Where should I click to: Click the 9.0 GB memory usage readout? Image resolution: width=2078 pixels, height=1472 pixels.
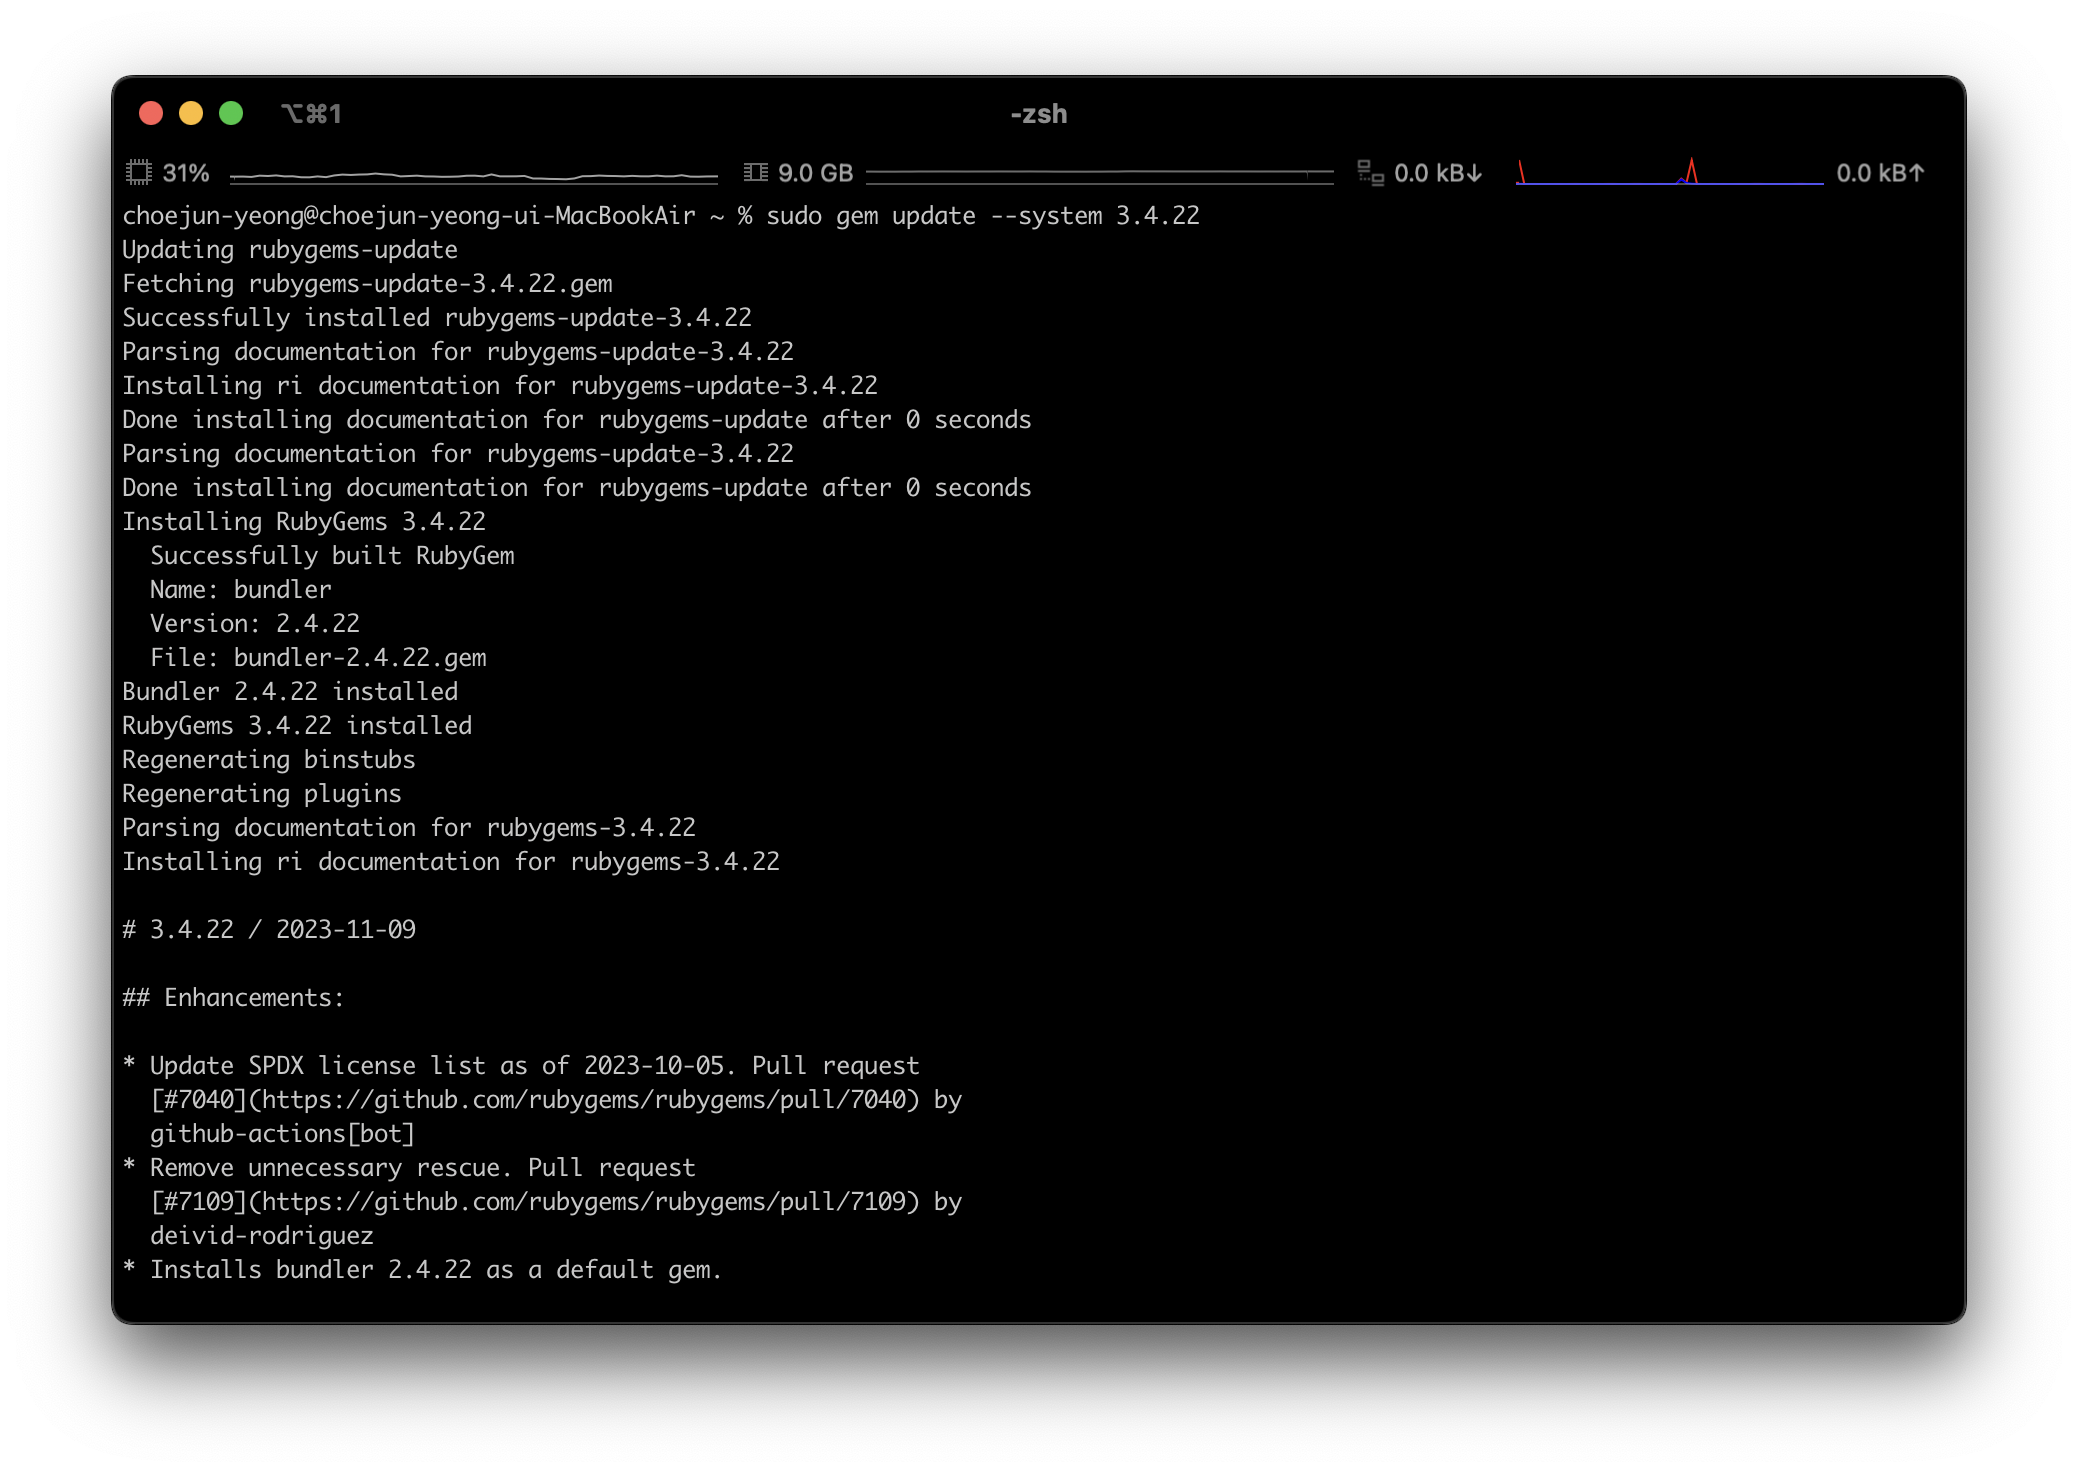pyautogui.click(x=815, y=173)
